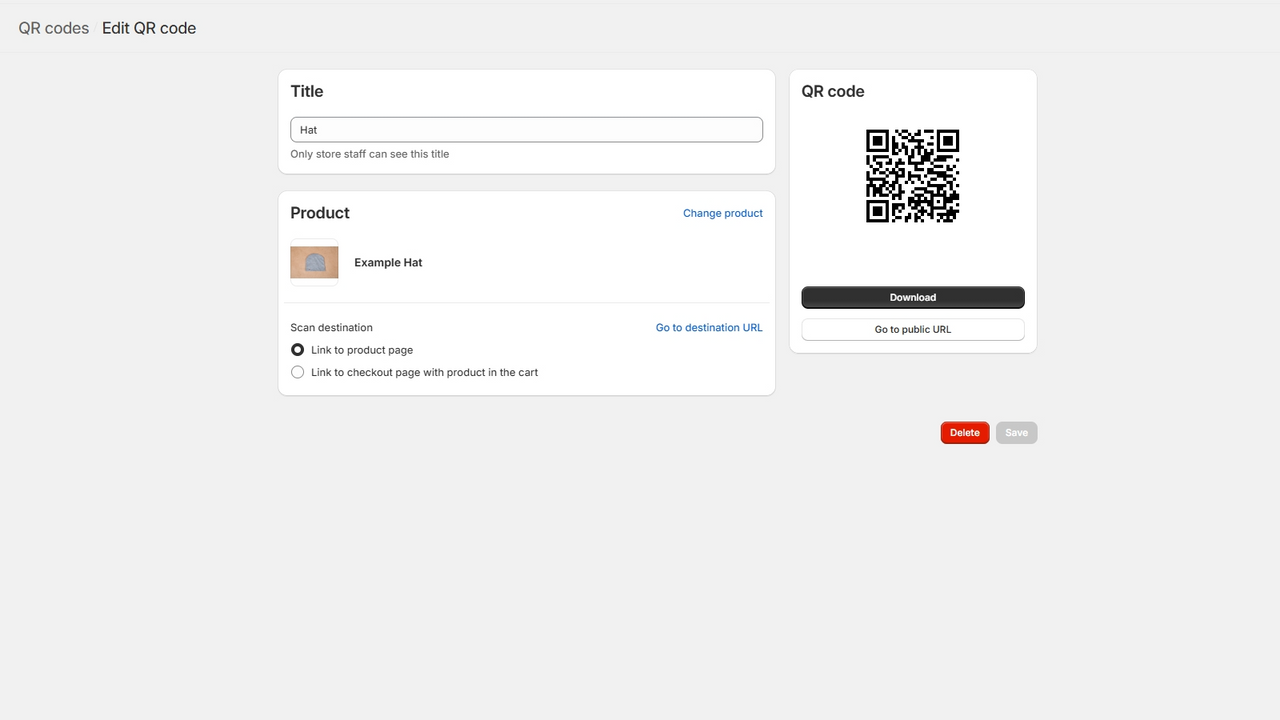Delete this QR code
This screenshot has height=720, width=1280.
coord(965,433)
